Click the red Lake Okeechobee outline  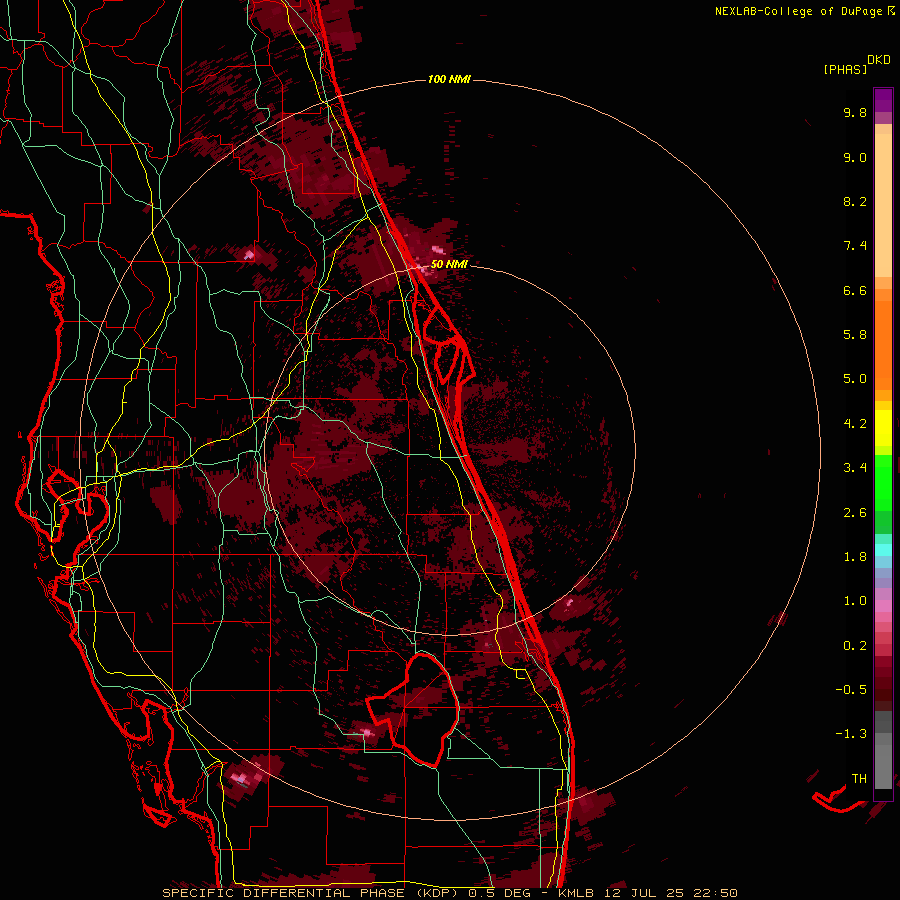pyautogui.click(x=414, y=711)
